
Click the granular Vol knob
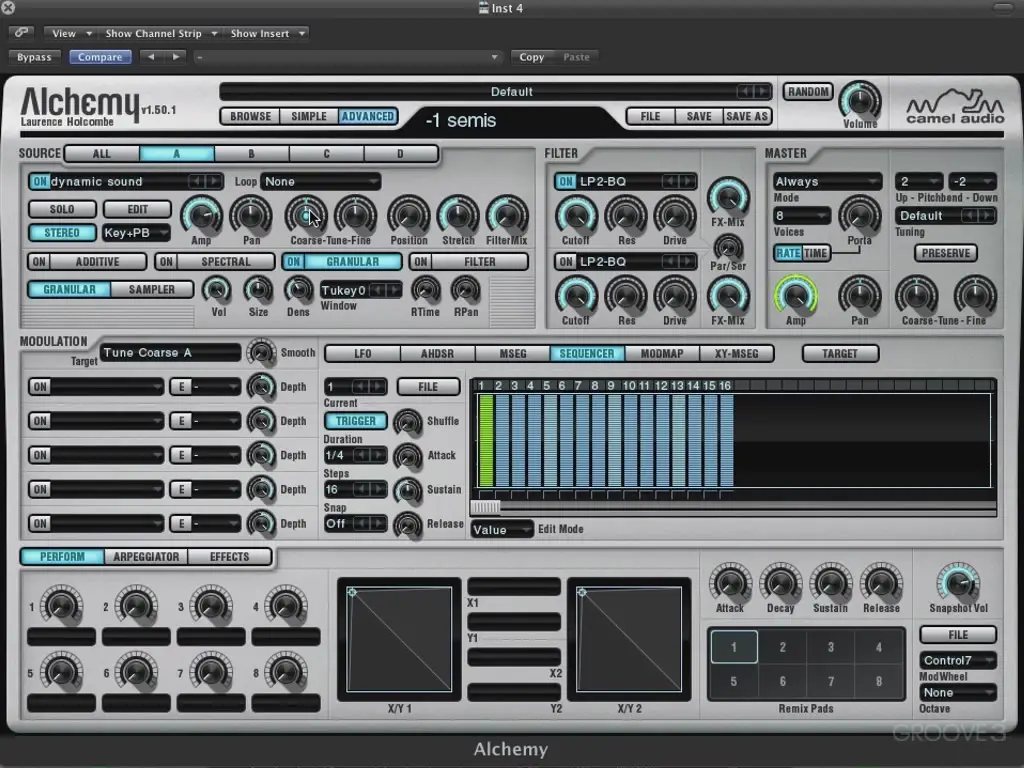pyautogui.click(x=217, y=290)
